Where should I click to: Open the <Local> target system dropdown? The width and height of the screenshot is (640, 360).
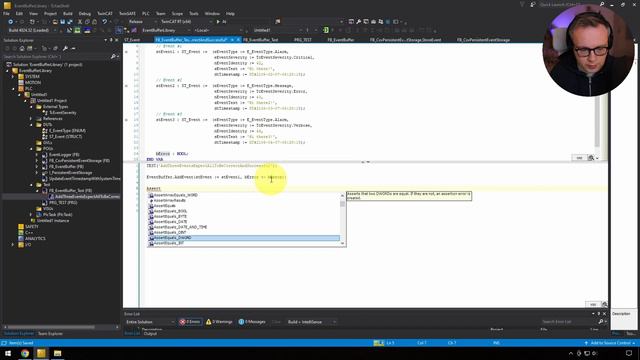(219, 30)
